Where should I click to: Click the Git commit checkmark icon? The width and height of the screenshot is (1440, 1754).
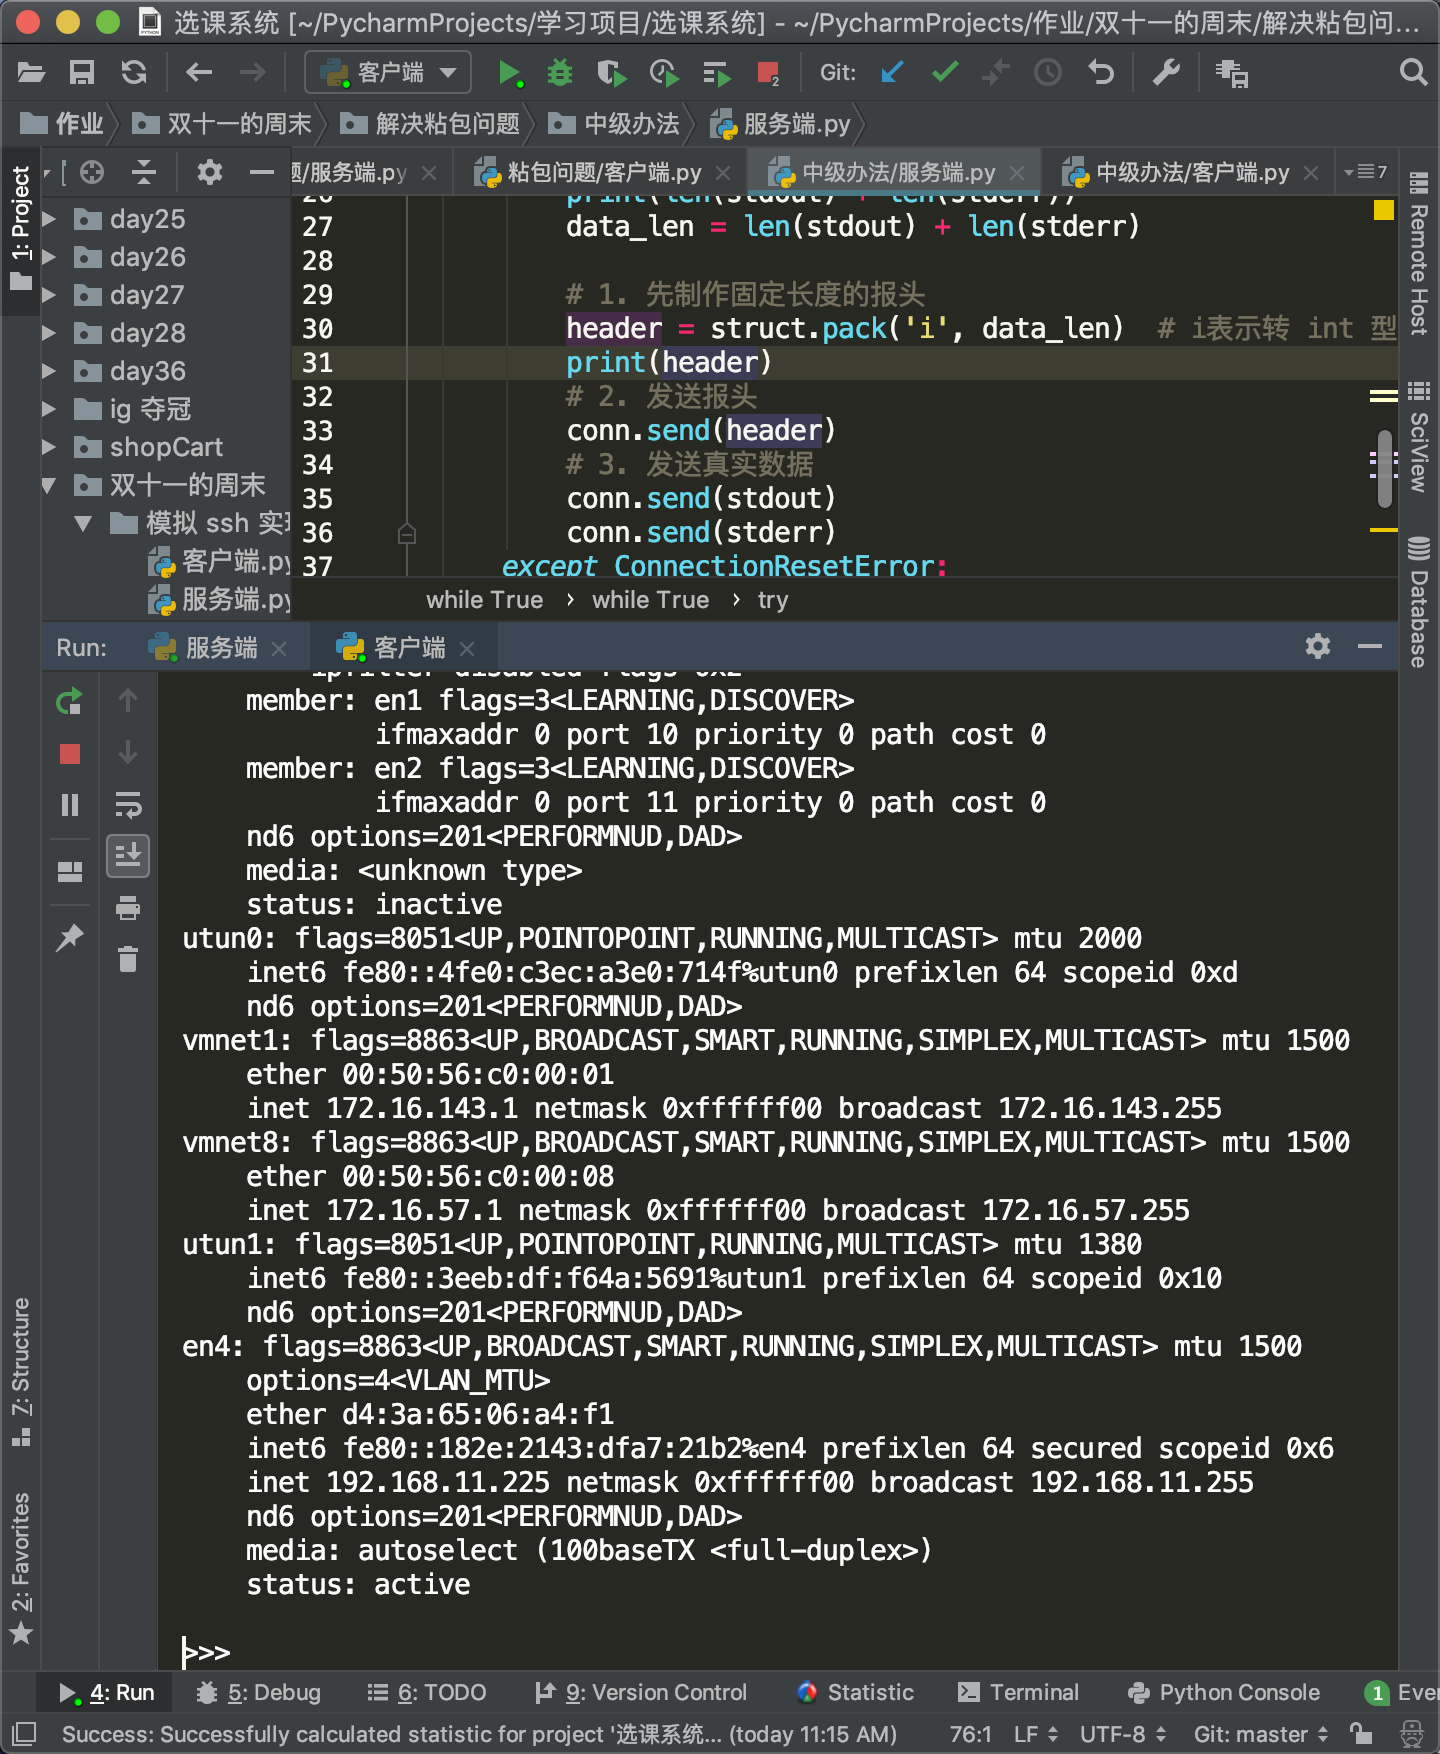pyautogui.click(x=944, y=73)
